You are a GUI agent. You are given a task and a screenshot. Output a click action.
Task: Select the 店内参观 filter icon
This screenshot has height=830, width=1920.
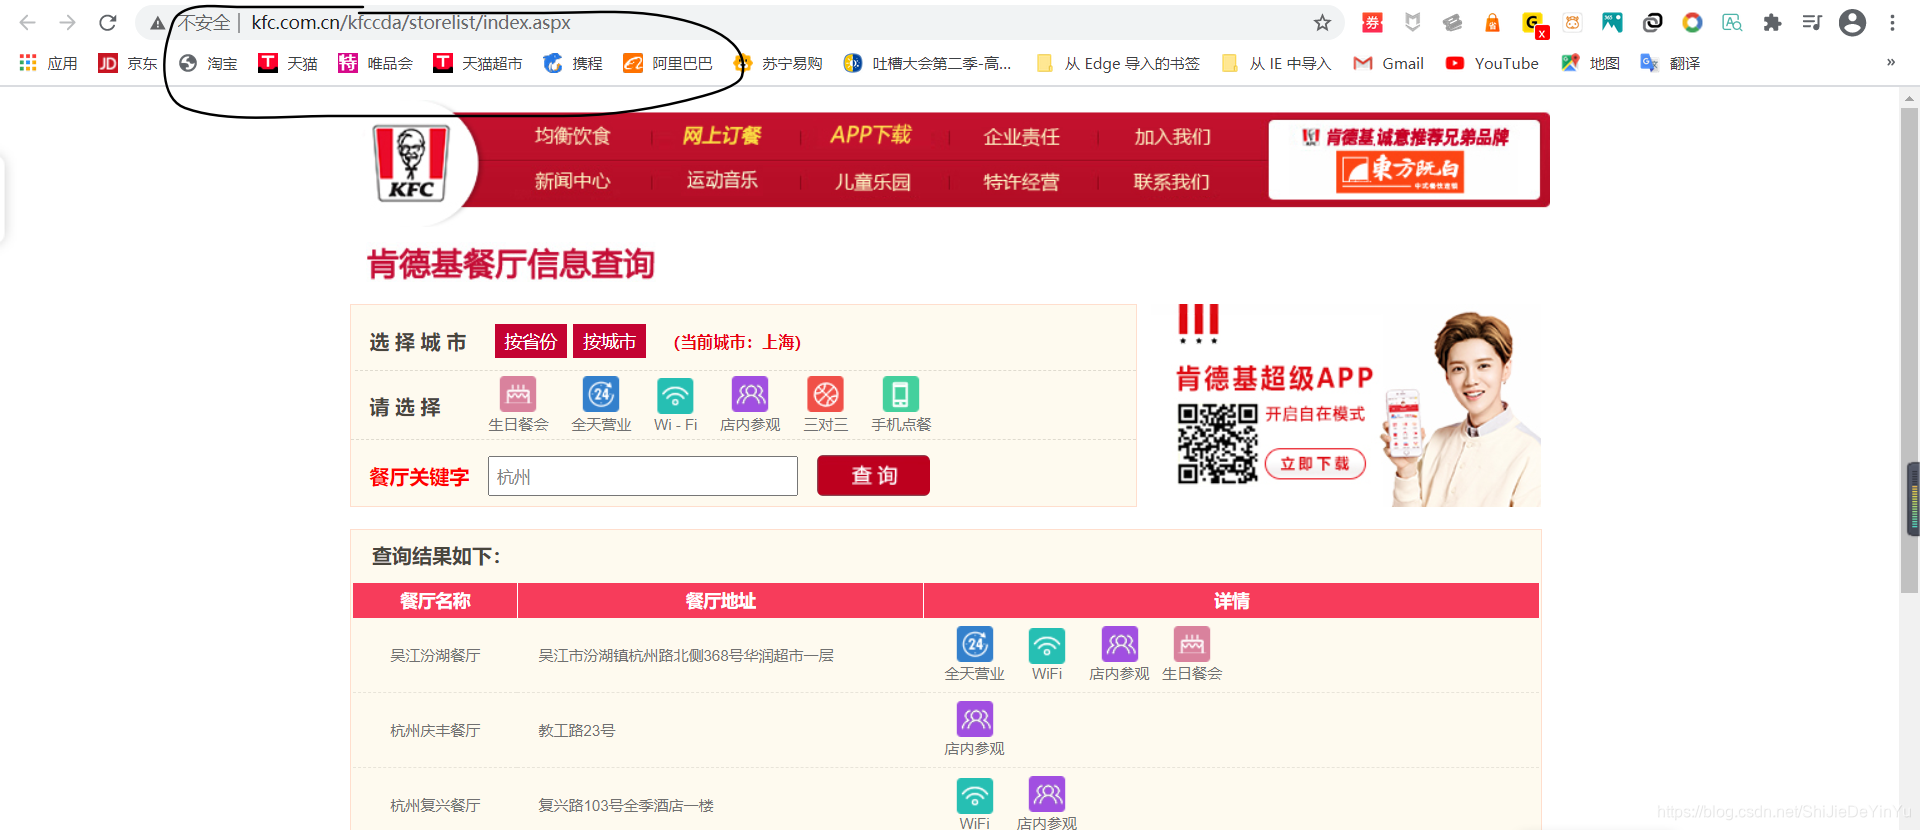pos(750,394)
